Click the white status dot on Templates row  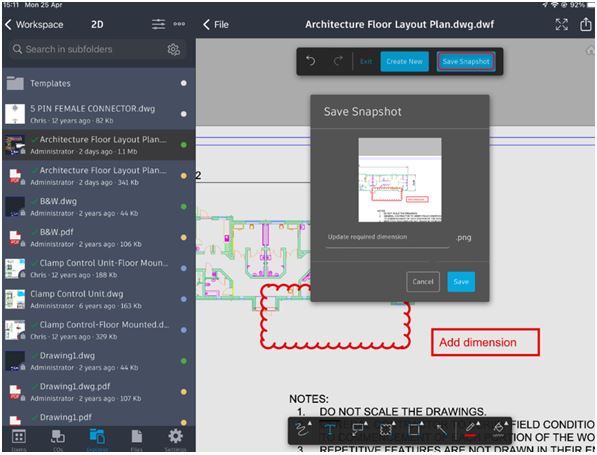(184, 83)
